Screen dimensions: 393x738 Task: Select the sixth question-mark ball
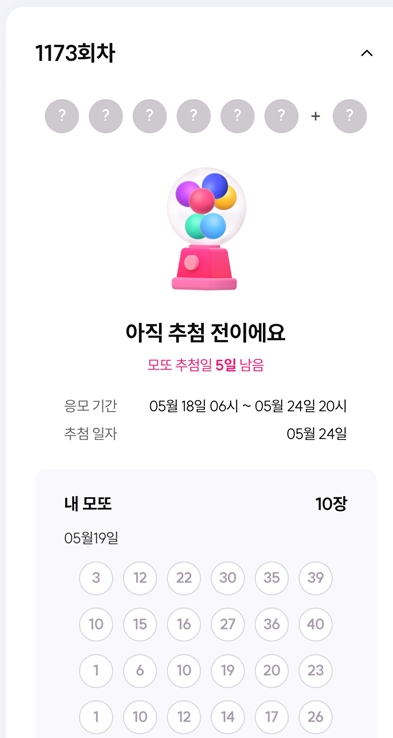[281, 116]
